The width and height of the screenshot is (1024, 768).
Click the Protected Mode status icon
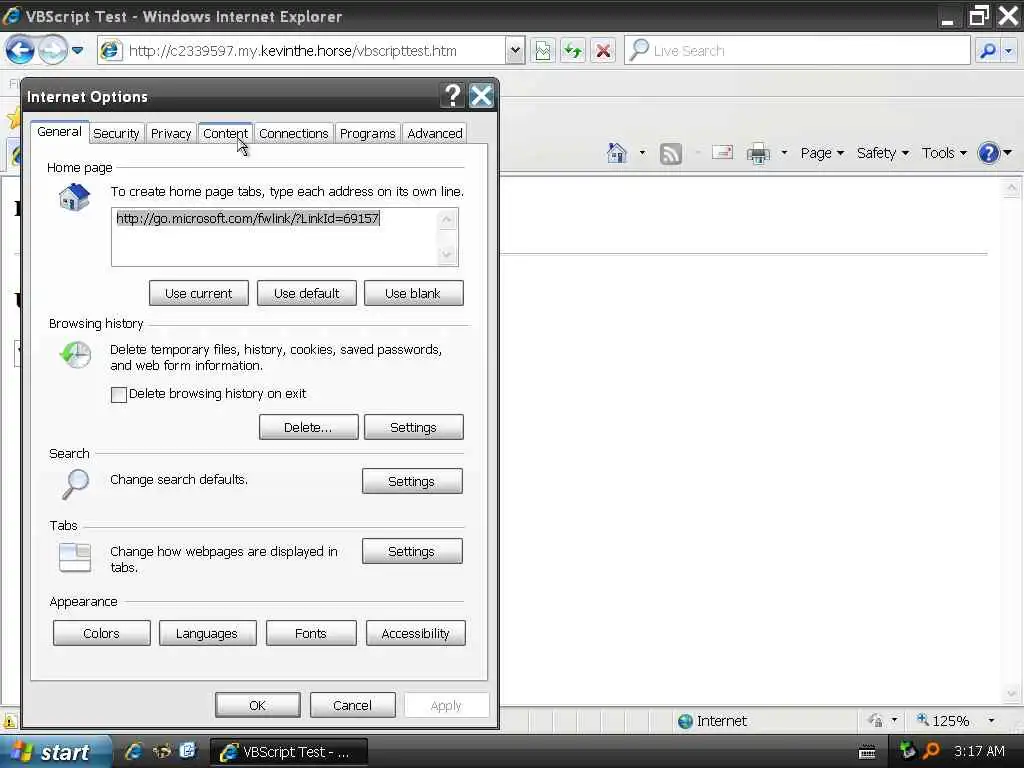pyautogui.click(x=875, y=721)
